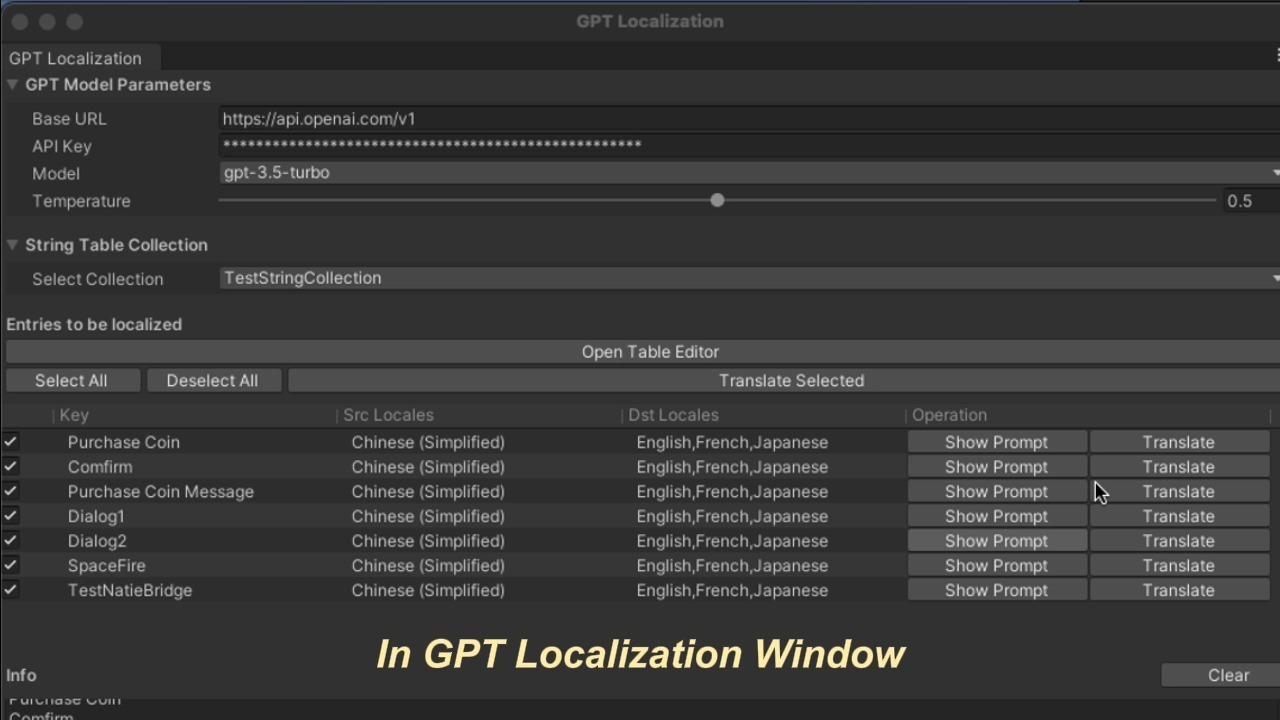
Task: Uncheck the Dialog1 entry checkbox
Action: coord(12,516)
